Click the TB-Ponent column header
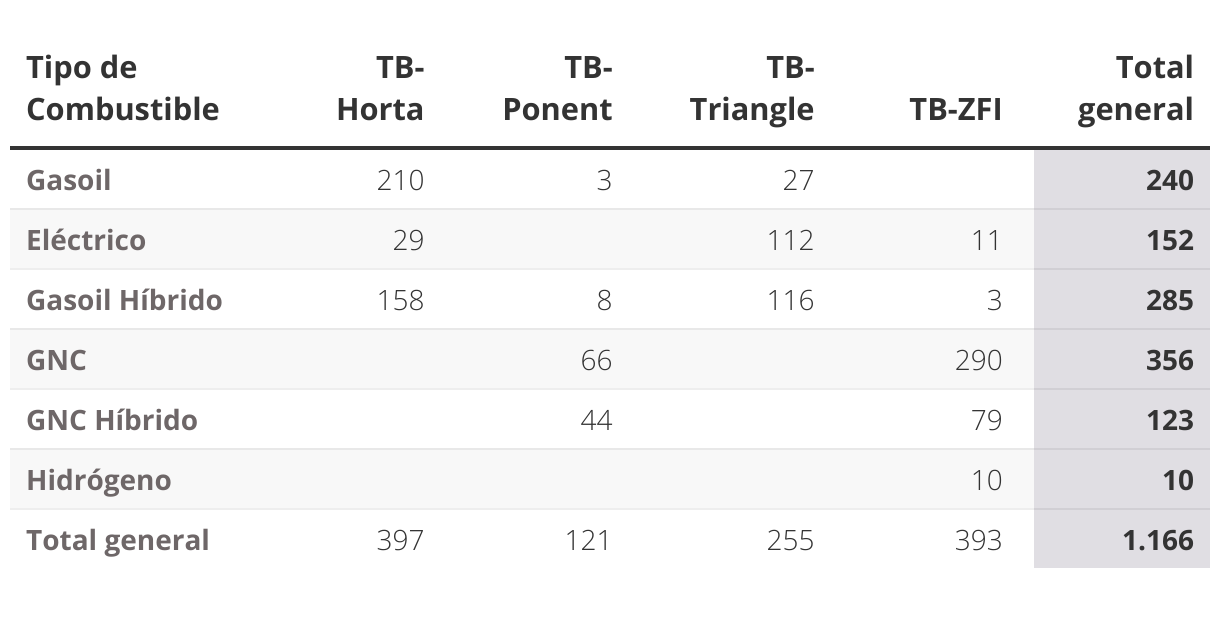The image size is (1220, 618). tap(557, 88)
